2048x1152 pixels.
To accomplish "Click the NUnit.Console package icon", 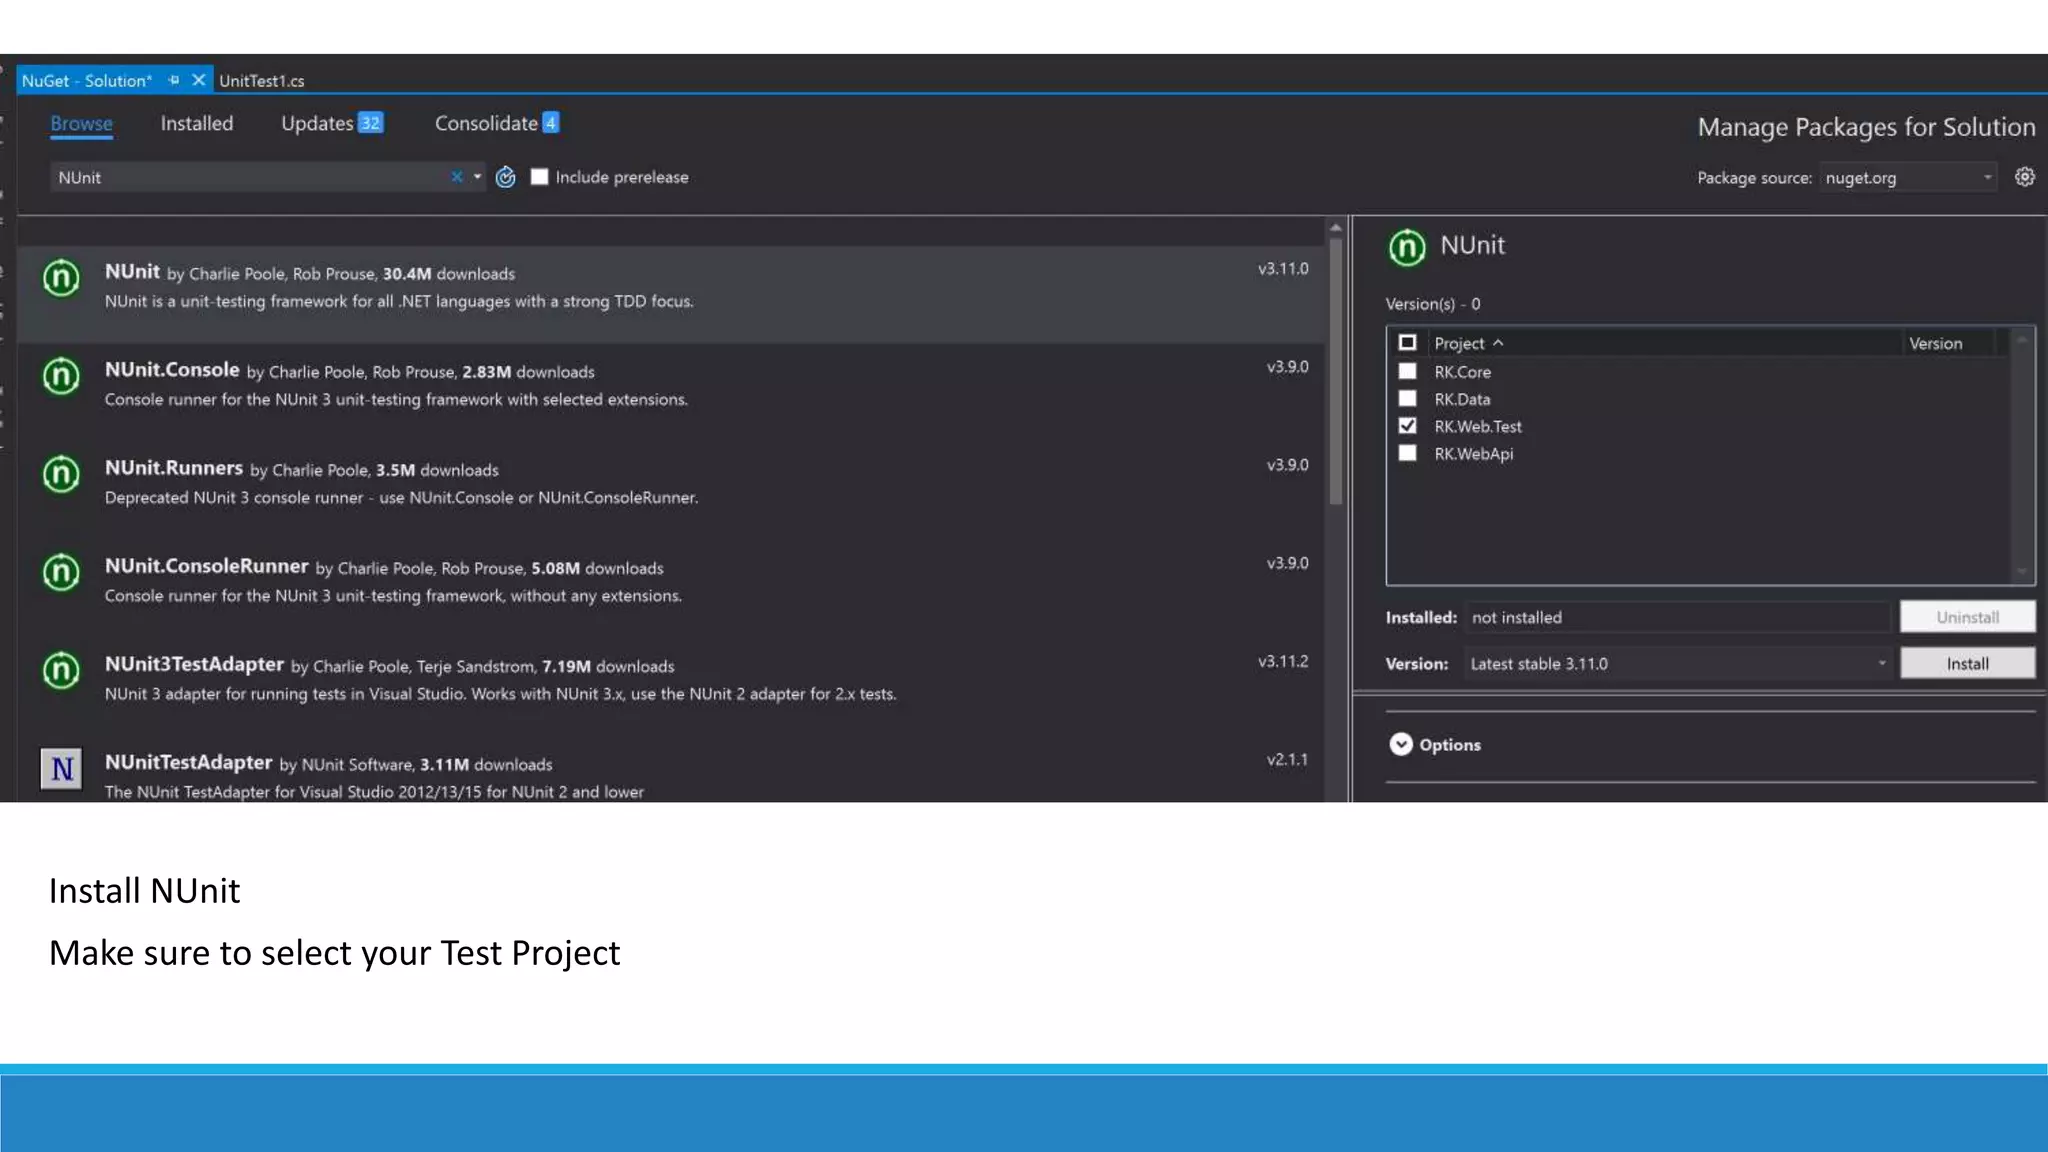I will coord(61,376).
